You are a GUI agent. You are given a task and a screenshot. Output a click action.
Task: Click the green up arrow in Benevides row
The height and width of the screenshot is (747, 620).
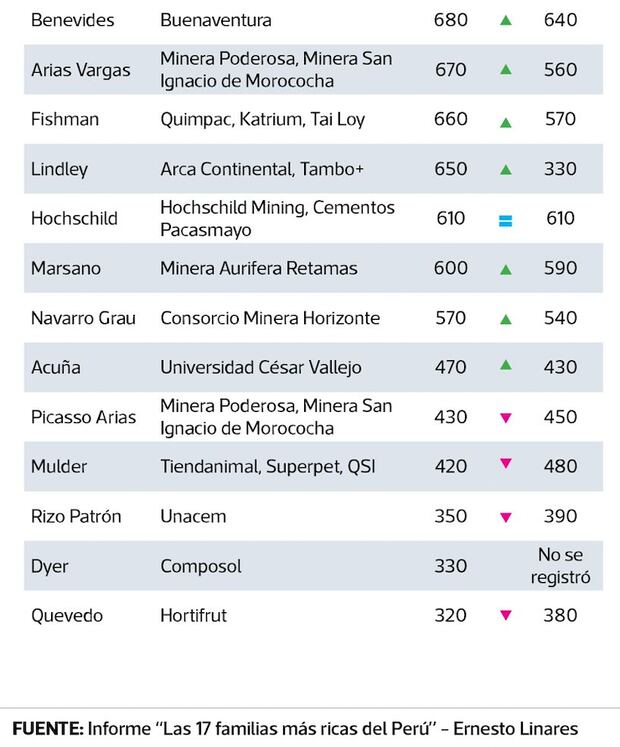coord(506,20)
